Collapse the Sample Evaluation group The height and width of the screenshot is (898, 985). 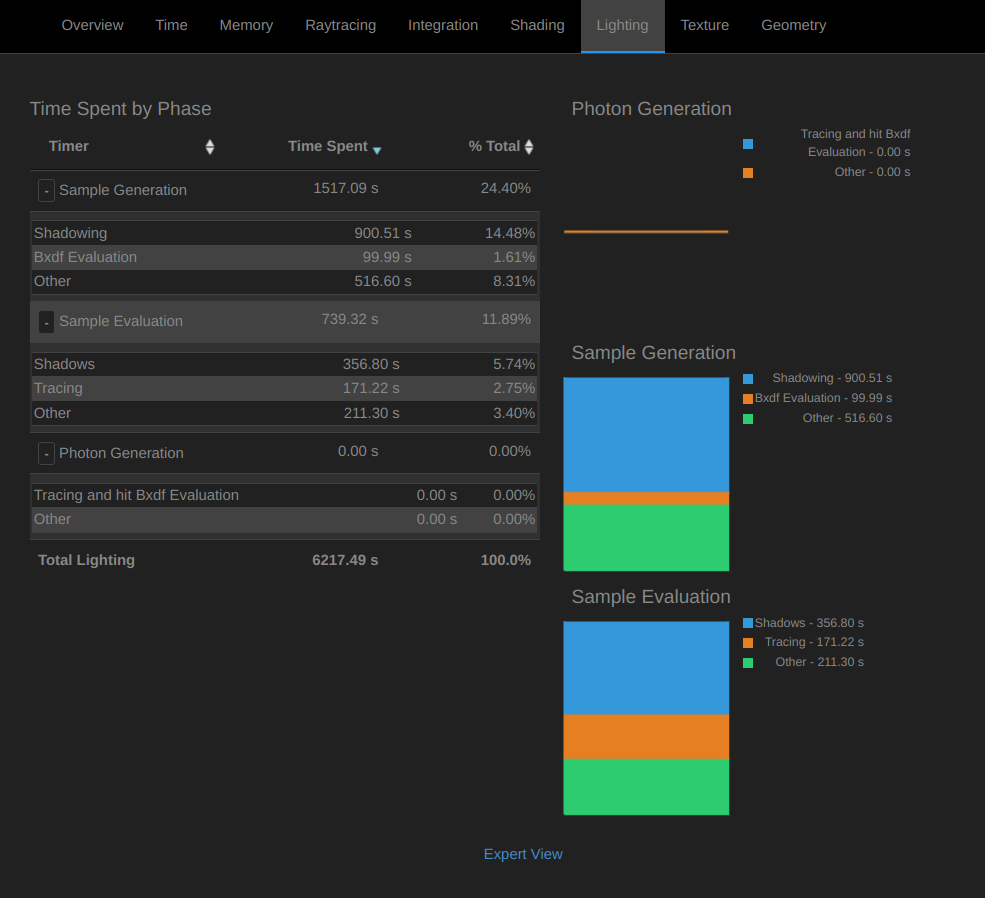(x=46, y=322)
